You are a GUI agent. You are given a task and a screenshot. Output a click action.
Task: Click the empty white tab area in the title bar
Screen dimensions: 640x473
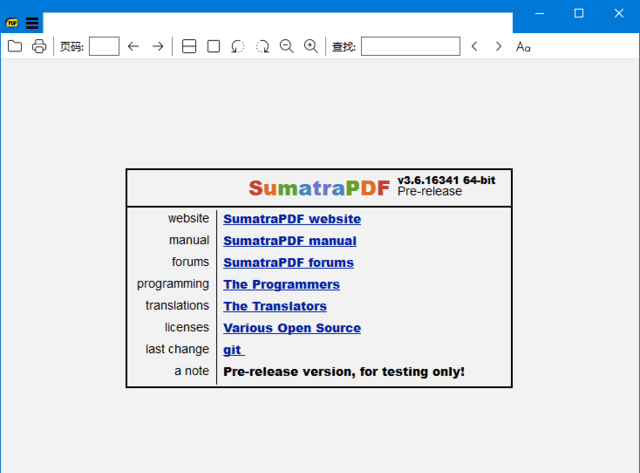[x=278, y=23]
